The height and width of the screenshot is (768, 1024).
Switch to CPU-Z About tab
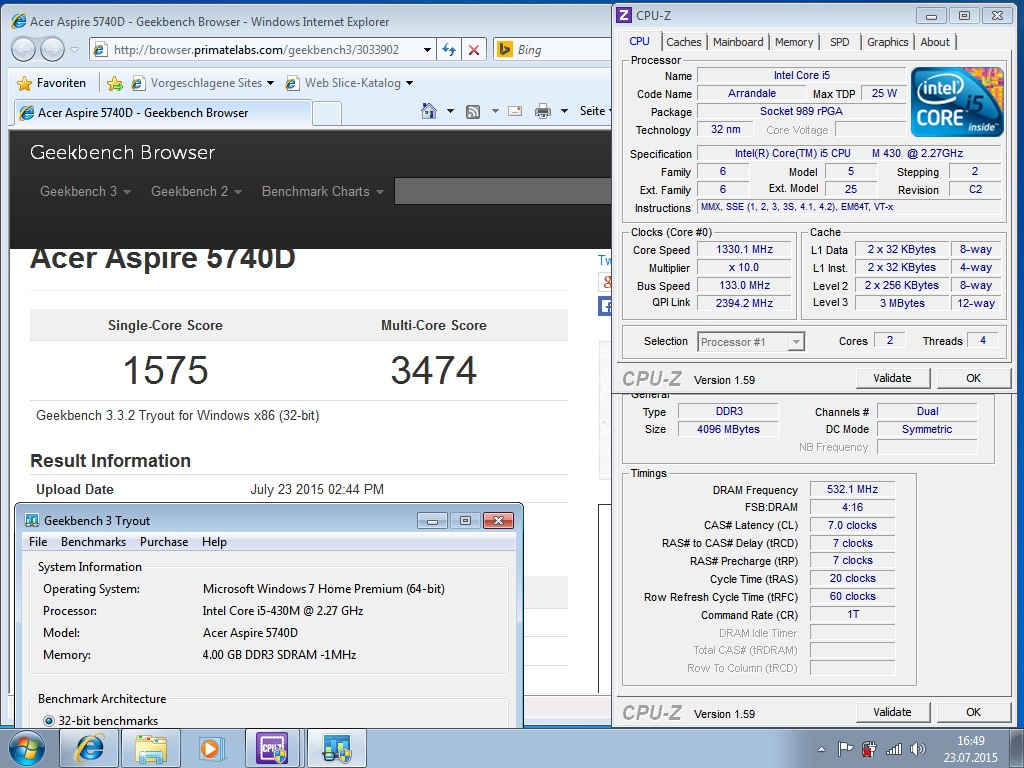pos(935,42)
